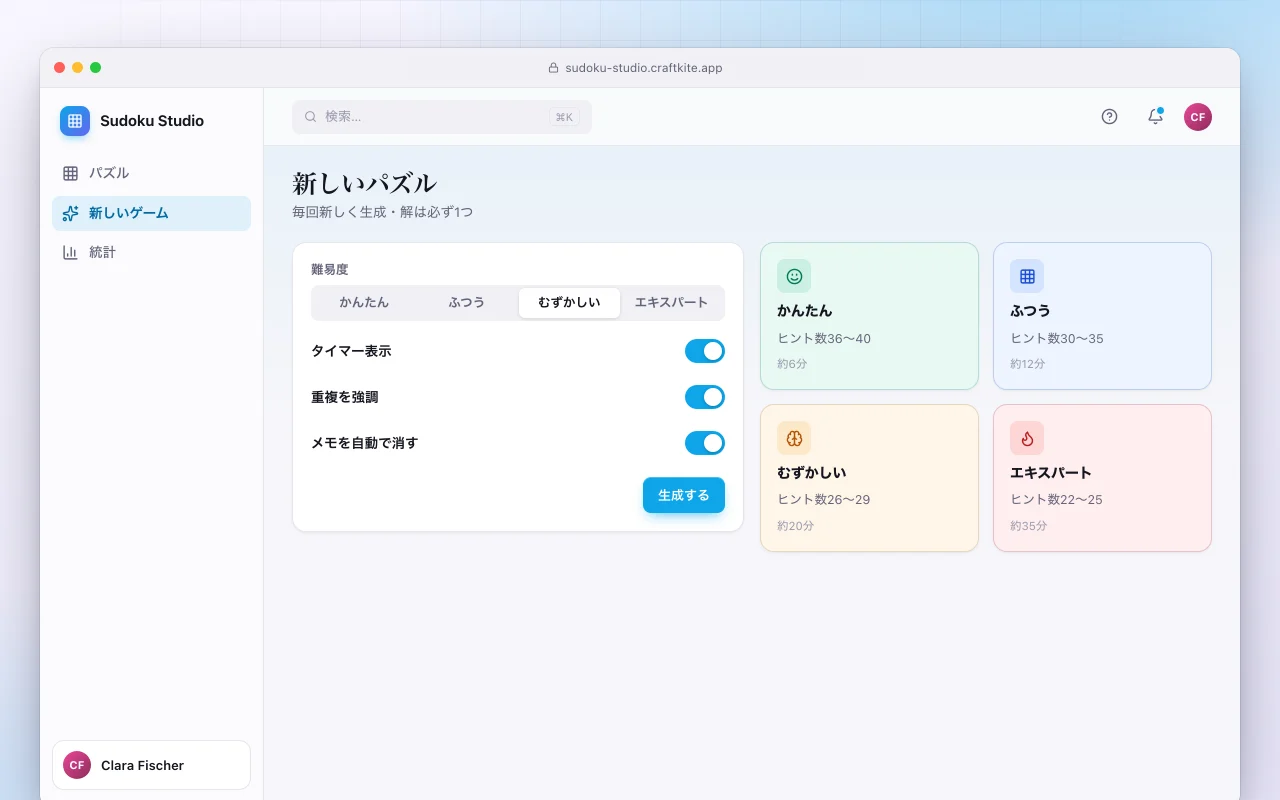This screenshot has height=800, width=1280.
Task: Toggle the タイマー表示 switch
Action: click(x=705, y=351)
